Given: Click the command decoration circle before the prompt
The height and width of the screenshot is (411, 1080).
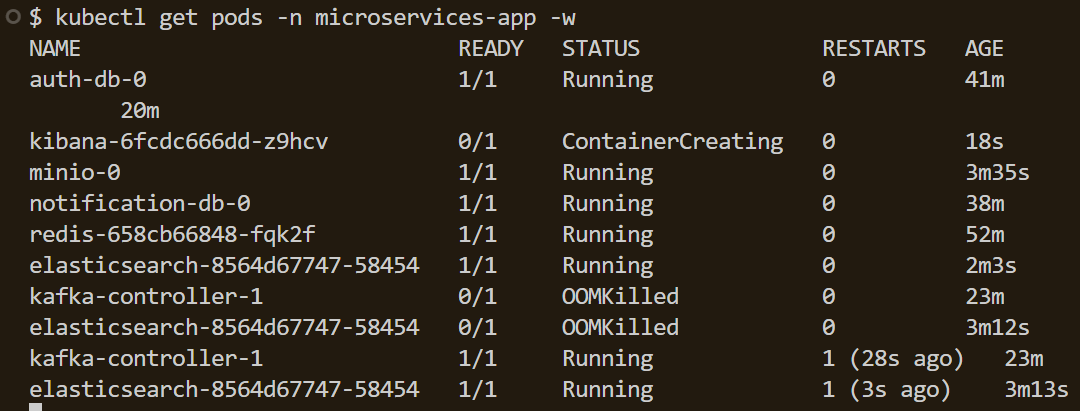Looking at the screenshot, I should [9, 17].
